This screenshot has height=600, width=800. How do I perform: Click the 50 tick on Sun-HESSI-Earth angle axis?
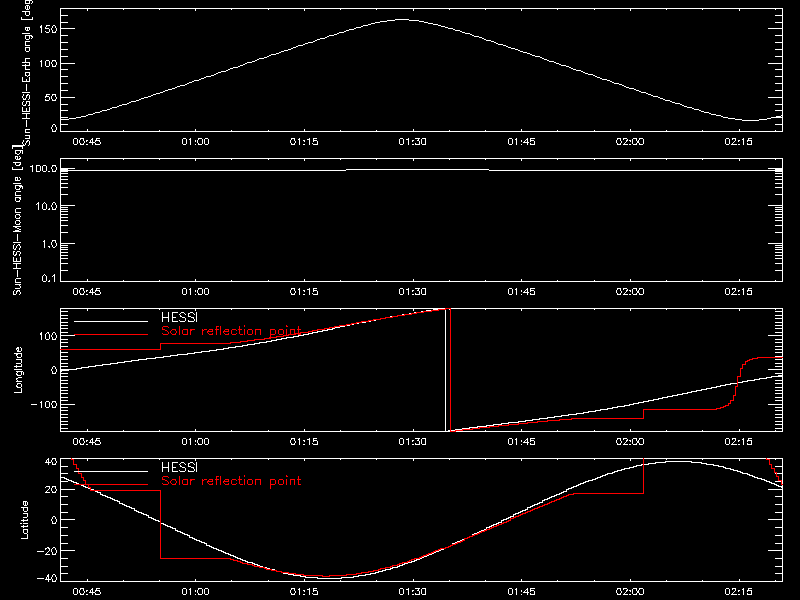pos(51,97)
